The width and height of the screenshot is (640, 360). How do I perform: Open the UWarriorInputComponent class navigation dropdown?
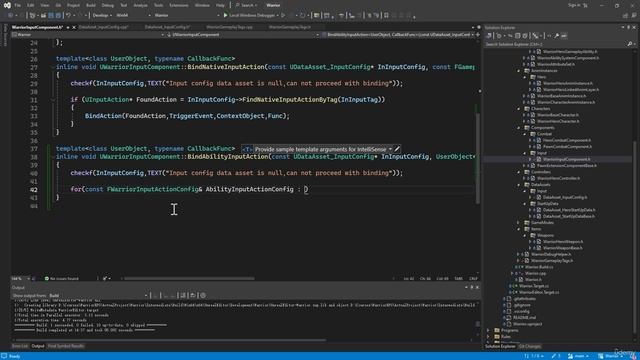(243, 35)
